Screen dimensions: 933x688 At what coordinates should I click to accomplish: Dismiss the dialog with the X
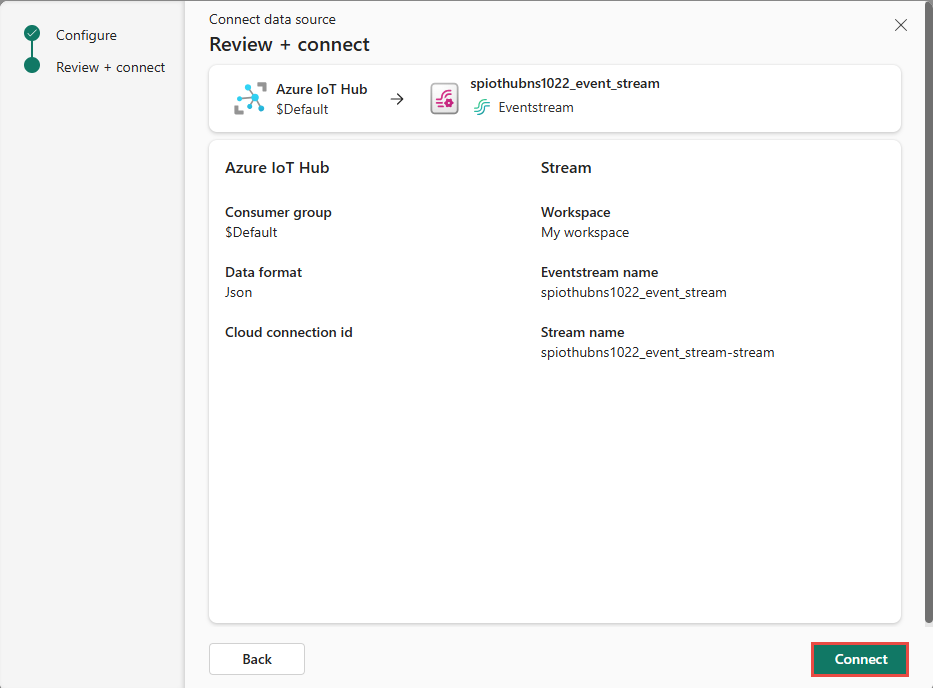900,25
